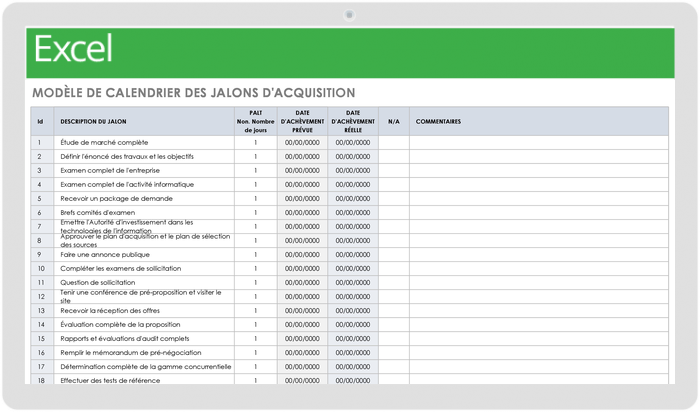Click 'Compléter les examens de sollicitation'
This screenshot has height=412, width=700.
(144, 269)
